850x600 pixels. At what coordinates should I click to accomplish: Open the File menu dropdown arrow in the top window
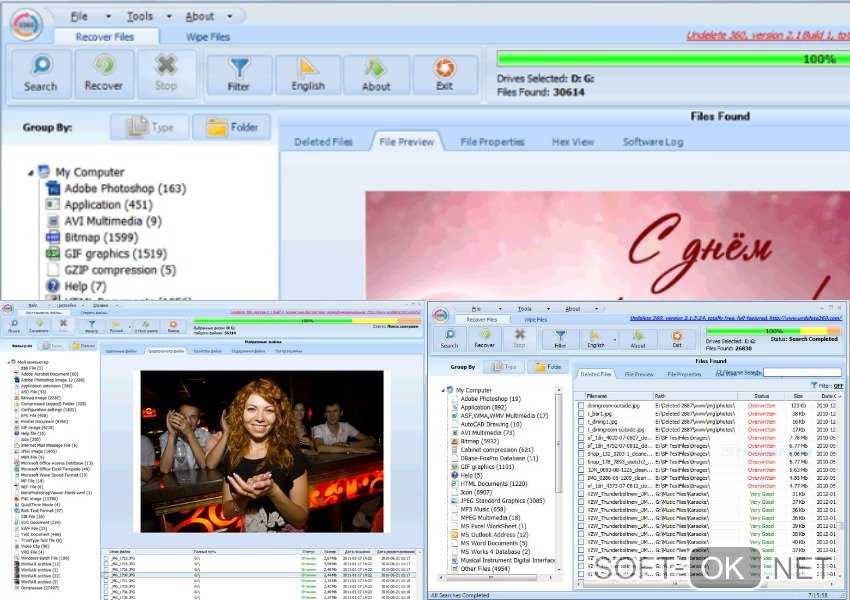[106, 17]
